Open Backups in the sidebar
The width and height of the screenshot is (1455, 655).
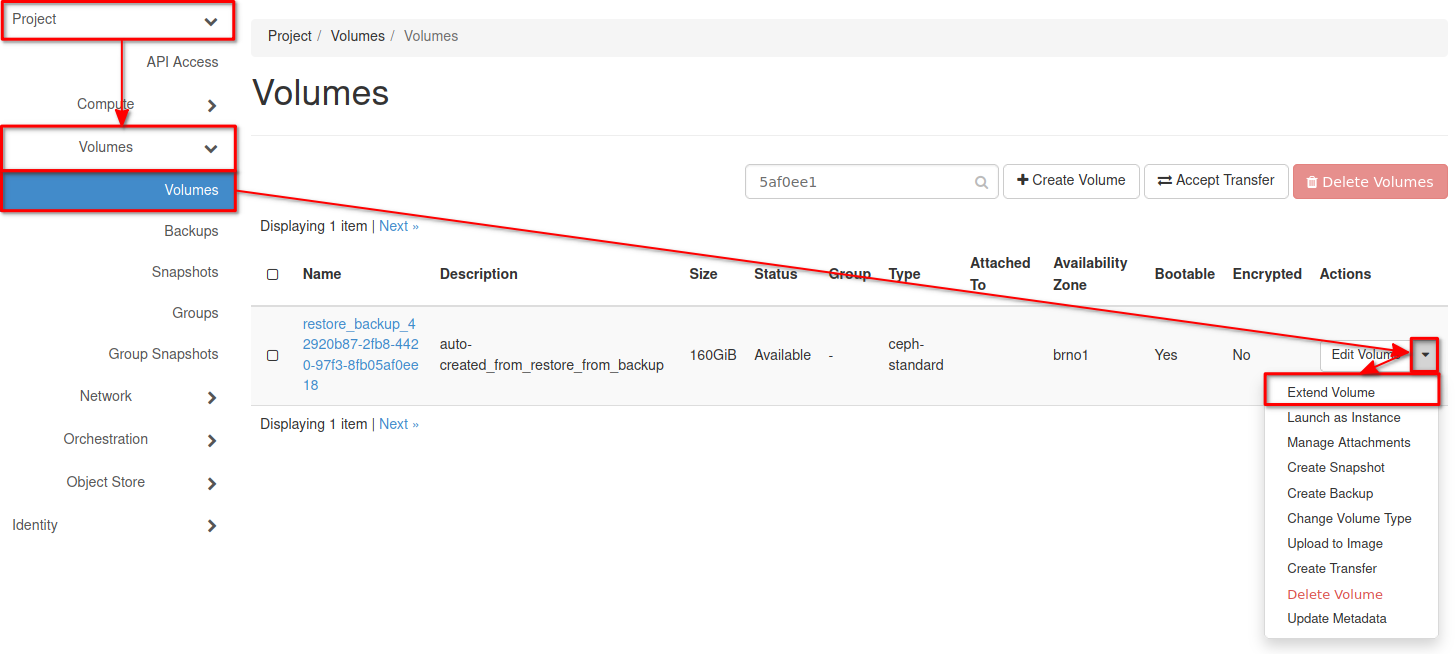[191, 231]
